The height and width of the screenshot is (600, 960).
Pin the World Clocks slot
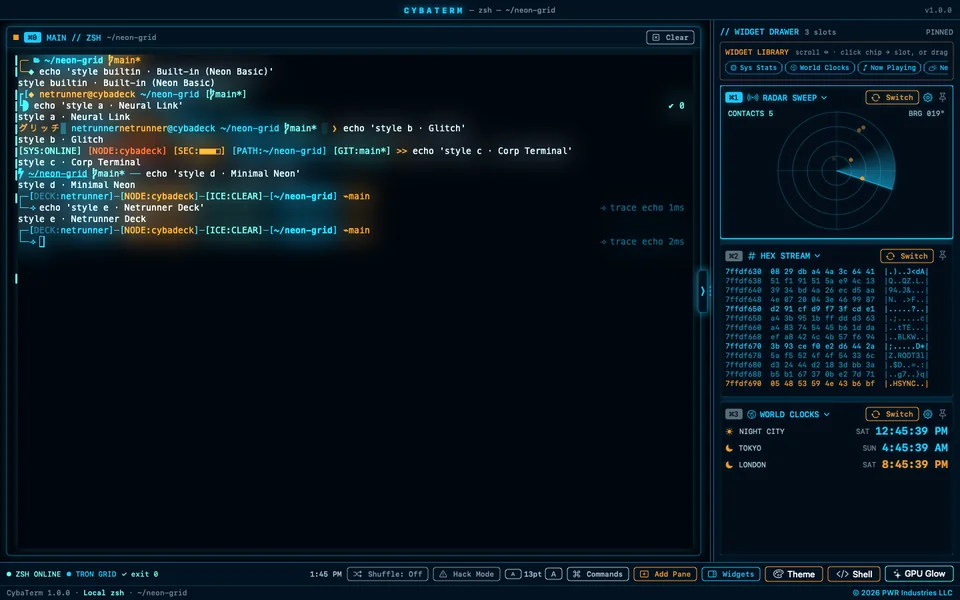point(942,414)
